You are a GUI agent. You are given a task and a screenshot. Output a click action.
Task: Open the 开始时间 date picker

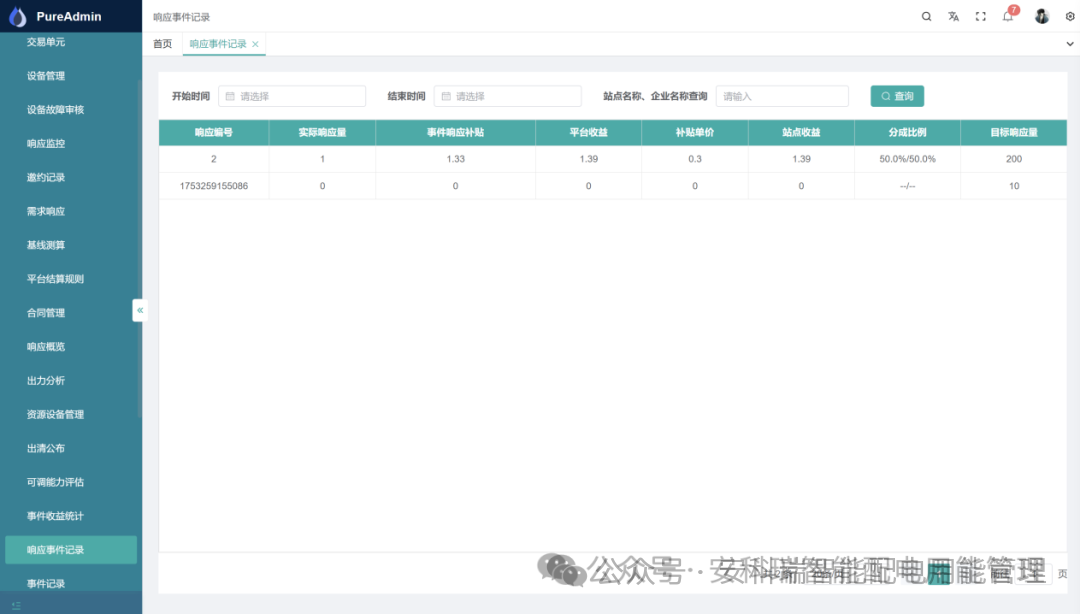click(290, 96)
